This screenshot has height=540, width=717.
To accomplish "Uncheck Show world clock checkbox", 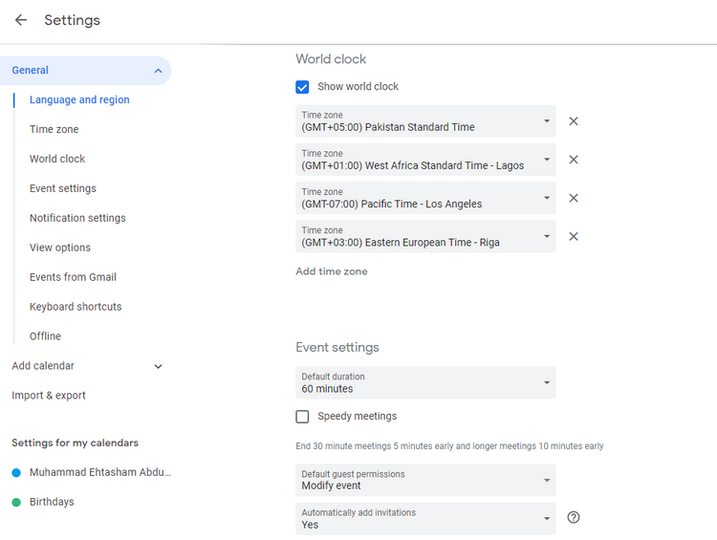I will coord(302,87).
